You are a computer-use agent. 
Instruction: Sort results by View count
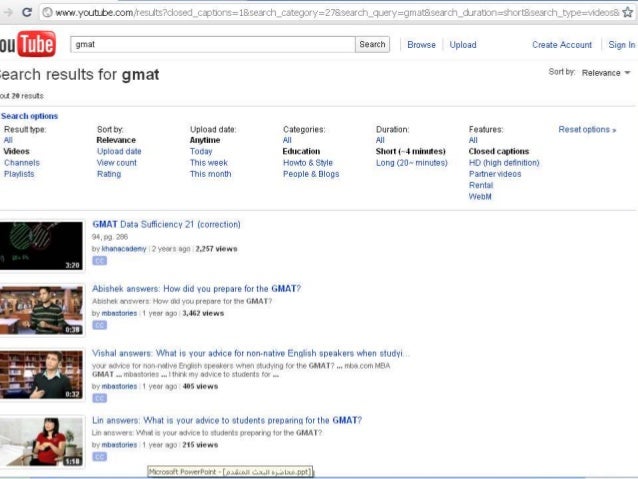(116, 163)
